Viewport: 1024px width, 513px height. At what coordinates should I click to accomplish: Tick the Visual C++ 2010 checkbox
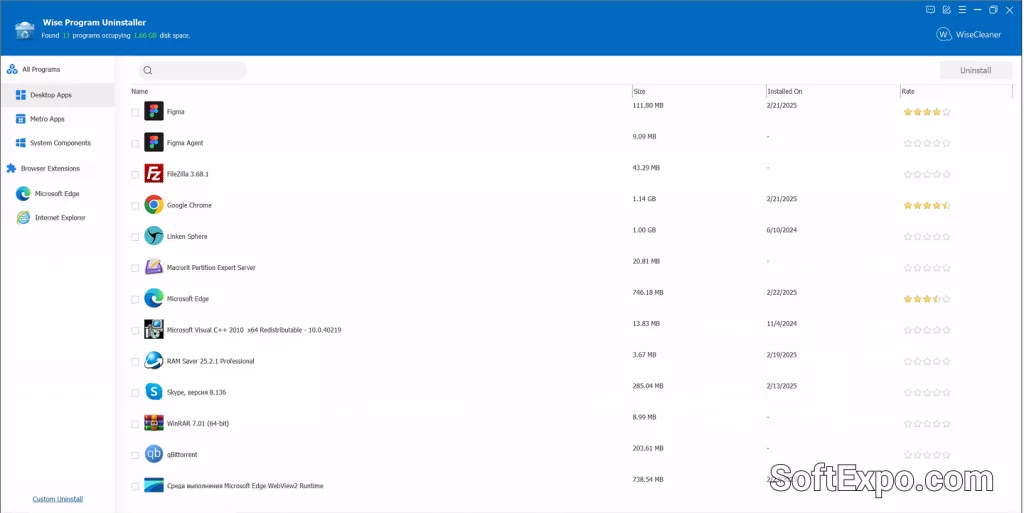pyautogui.click(x=135, y=331)
